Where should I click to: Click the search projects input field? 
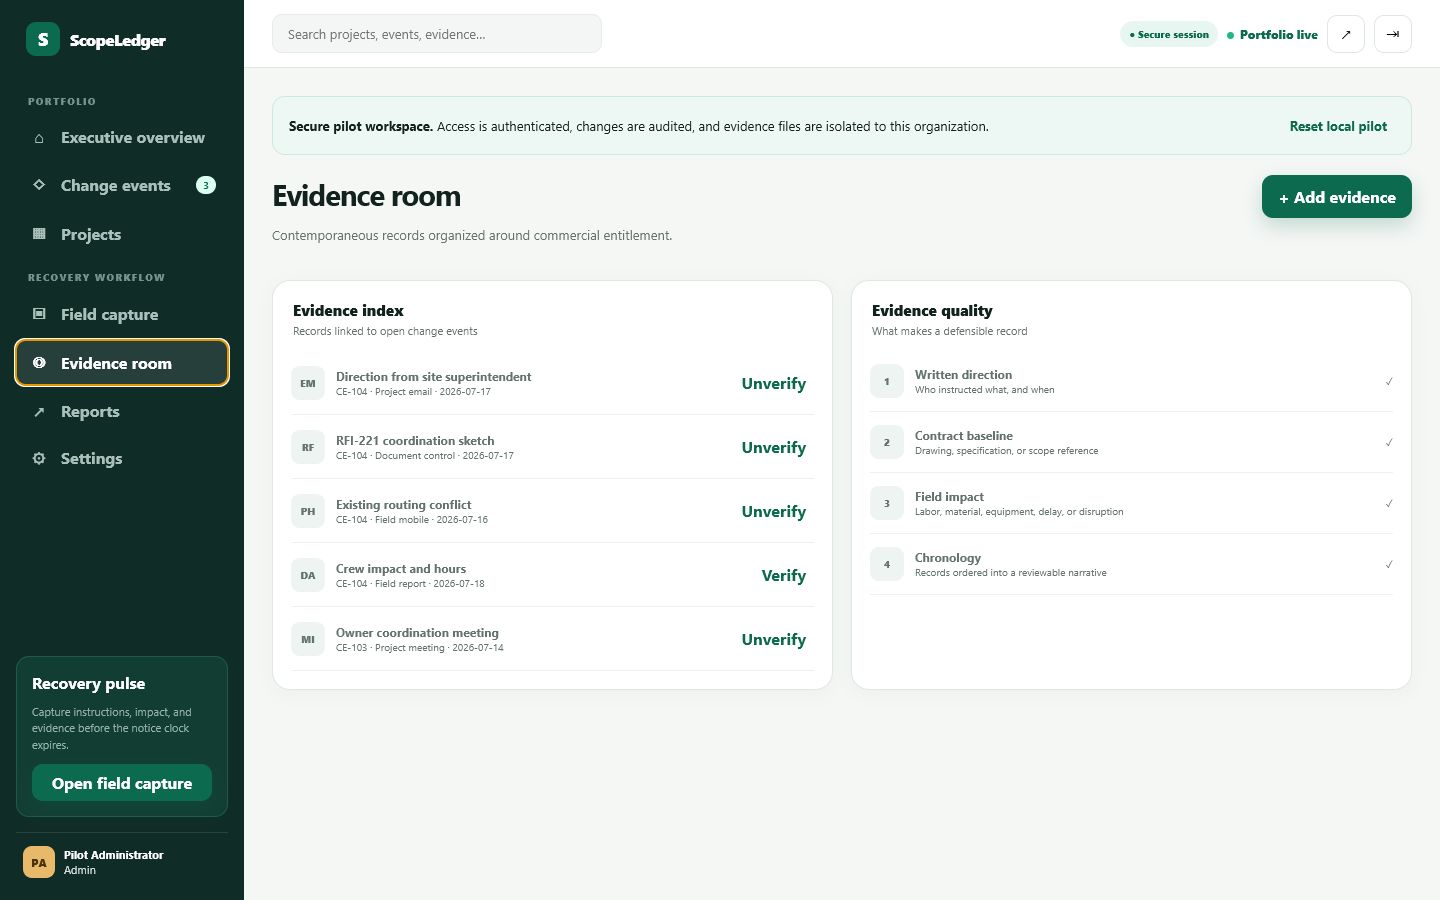(437, 34)
